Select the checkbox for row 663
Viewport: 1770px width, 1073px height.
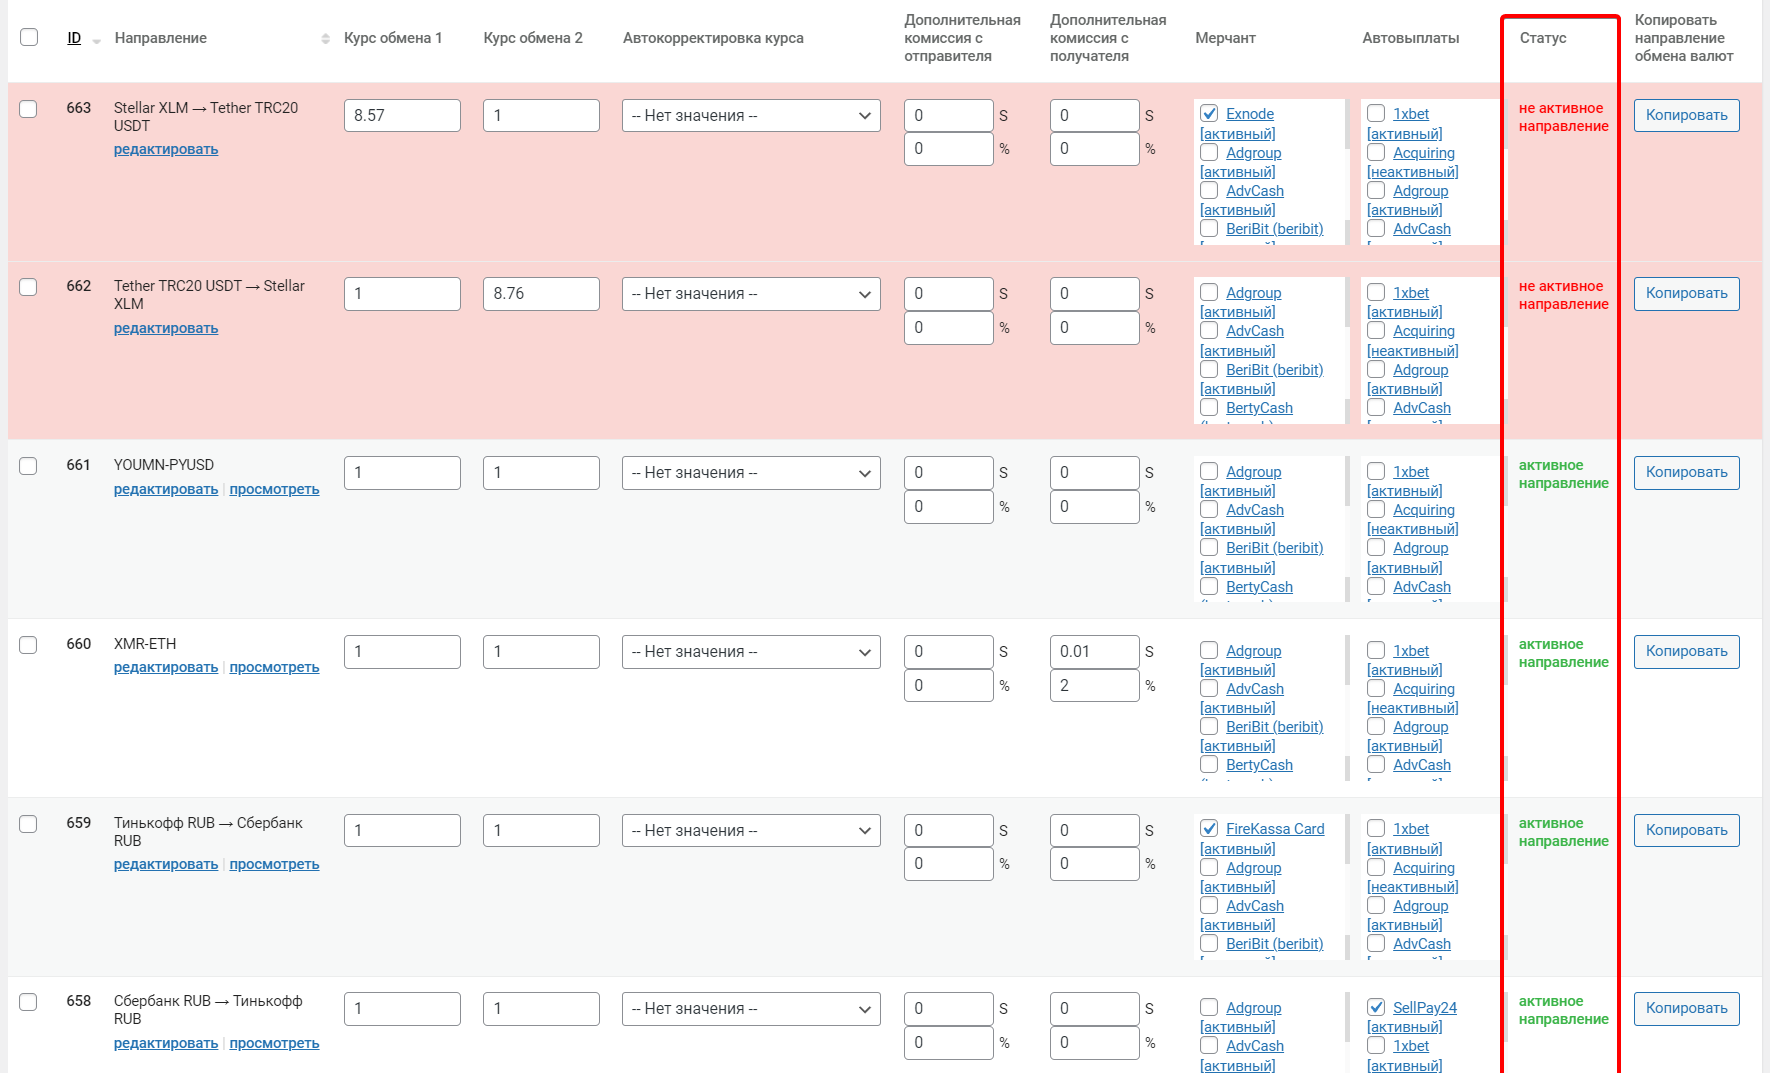(29, 109)
